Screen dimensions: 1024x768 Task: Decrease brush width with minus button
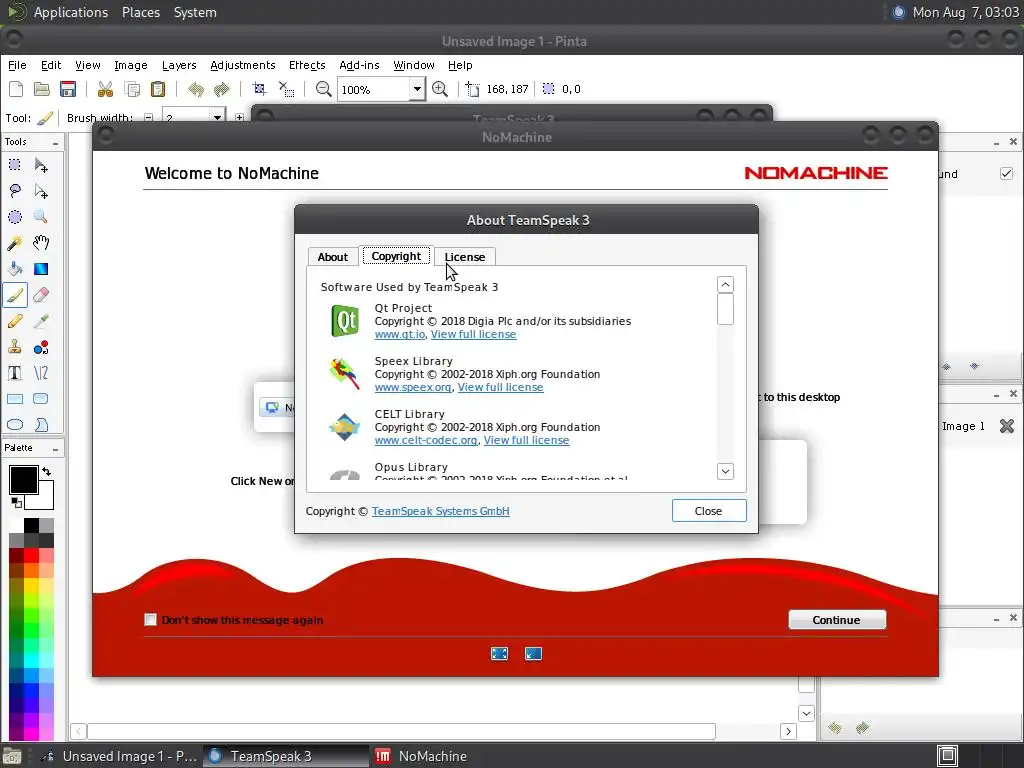tap(148, 118)
